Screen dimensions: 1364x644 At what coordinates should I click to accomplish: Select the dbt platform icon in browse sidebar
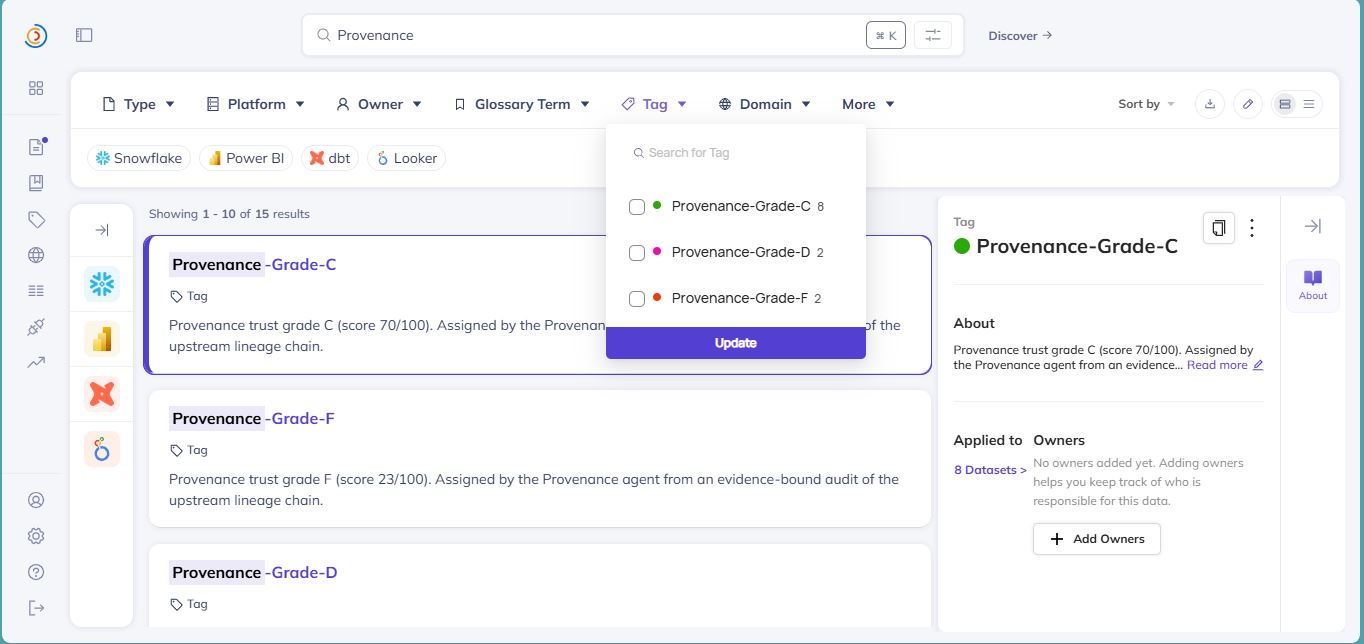102,394
